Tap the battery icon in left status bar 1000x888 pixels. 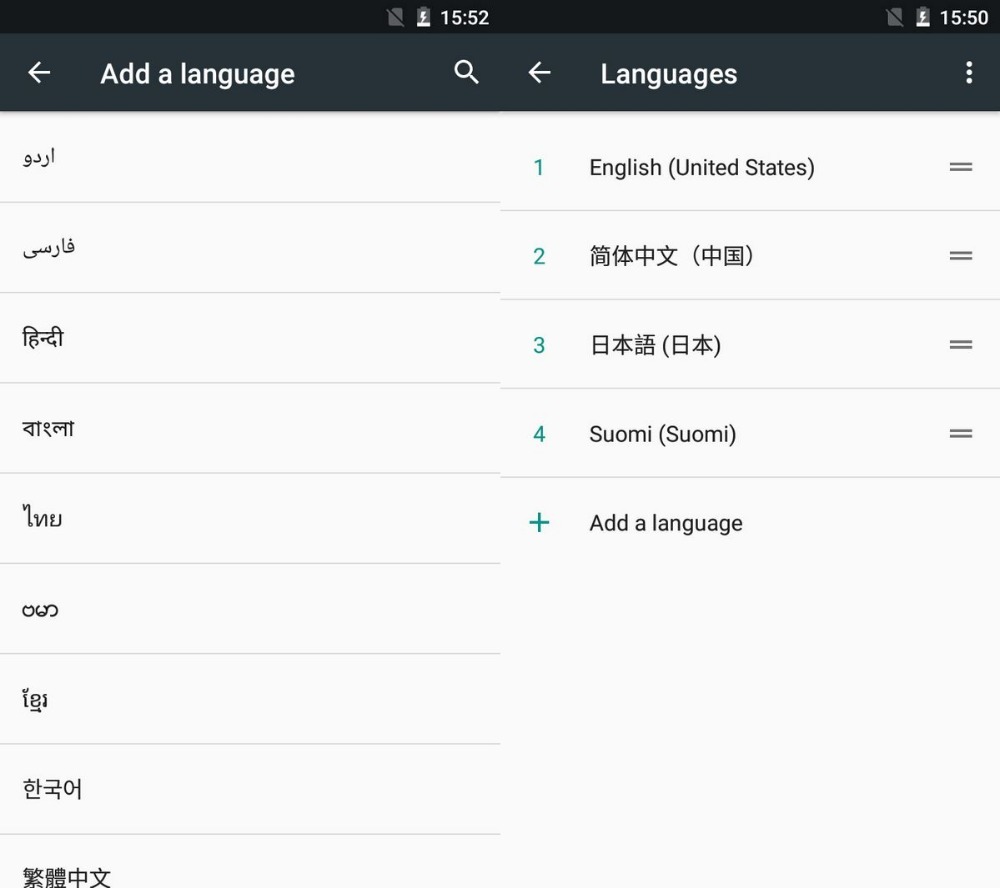423,18
